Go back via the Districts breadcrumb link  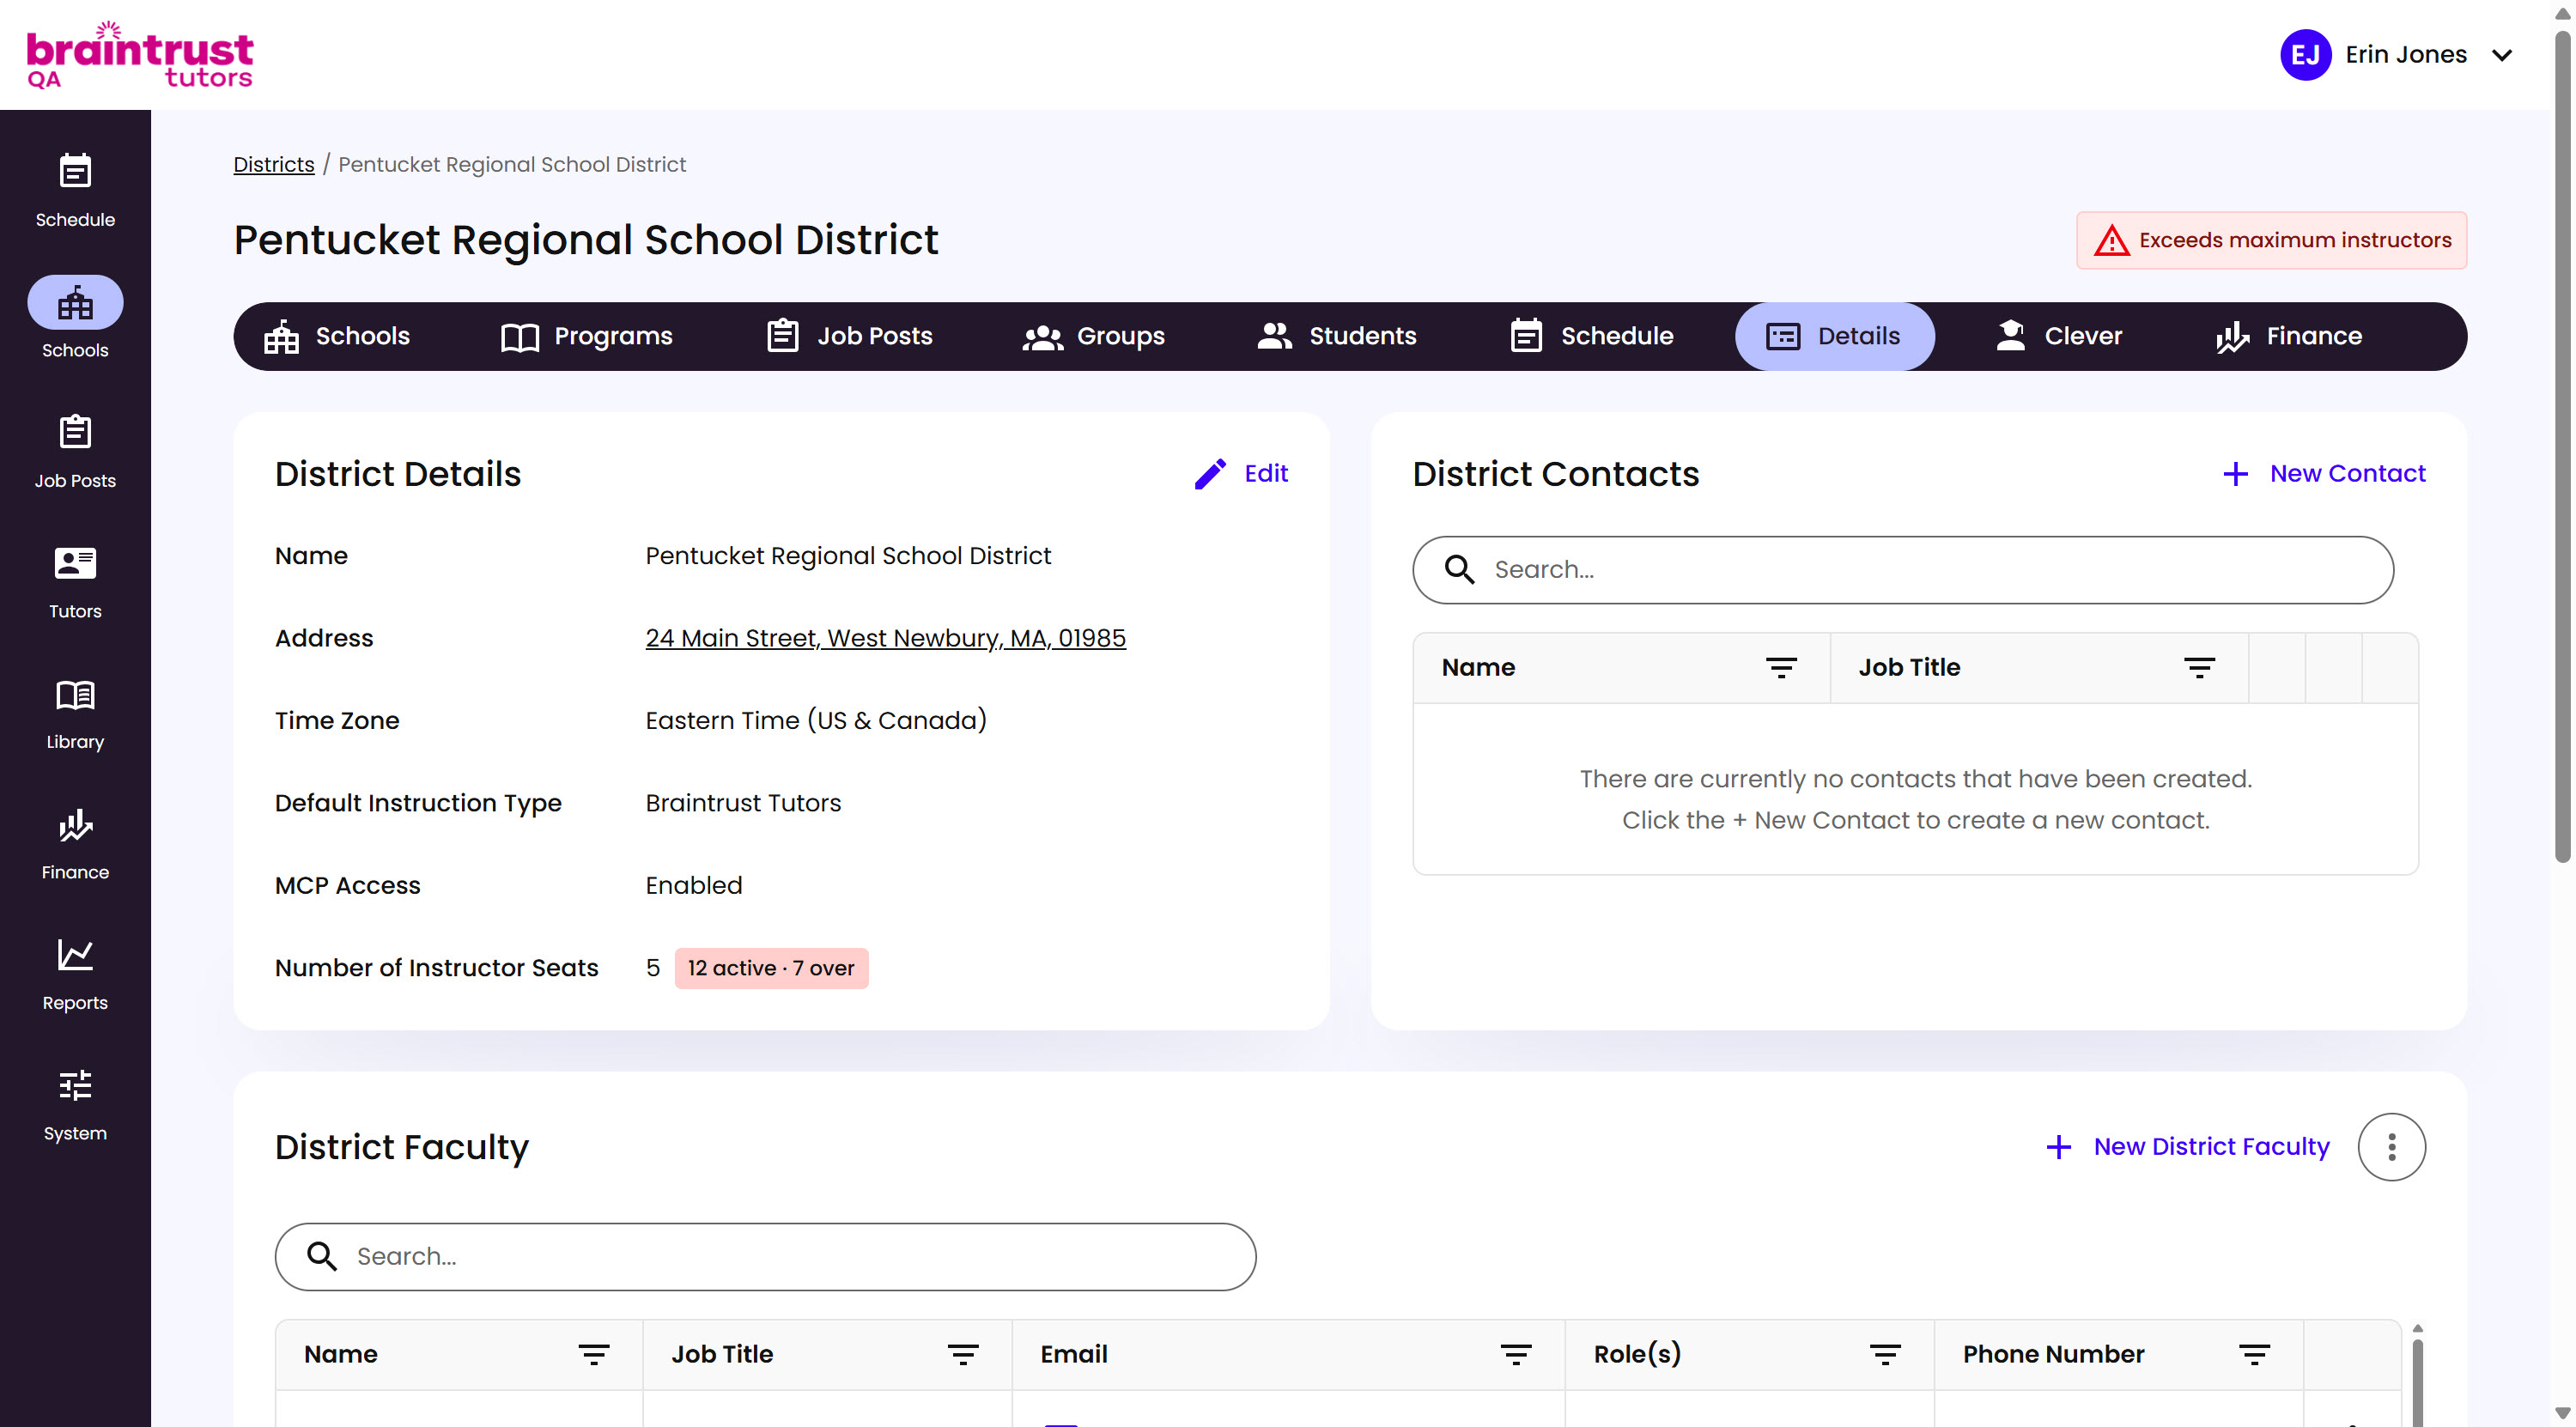pos(274,164)
